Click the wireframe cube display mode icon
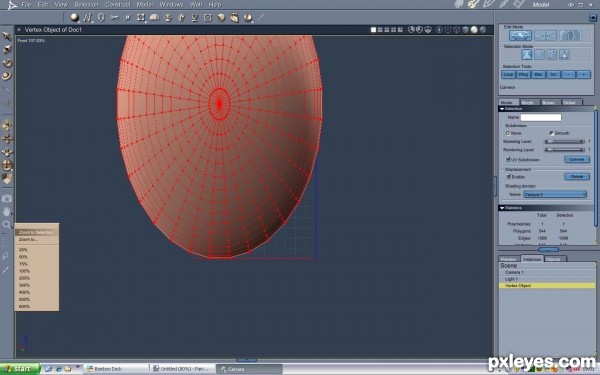The height and width of the screenshot is (375, 600). pyautogui.click(x=457, y=29)
